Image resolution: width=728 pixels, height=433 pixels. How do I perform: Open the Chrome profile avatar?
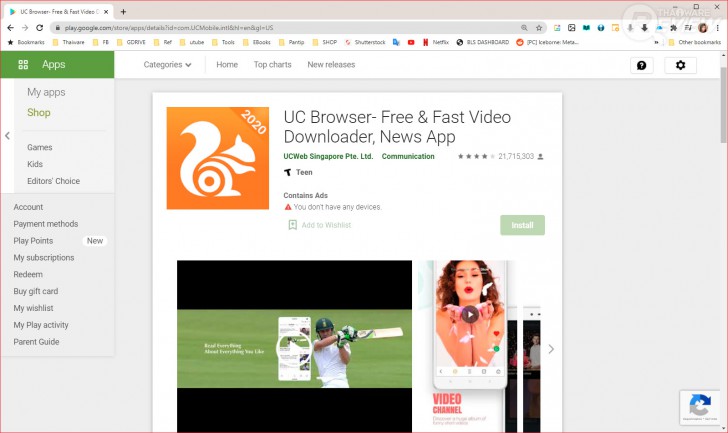[703, 28]
